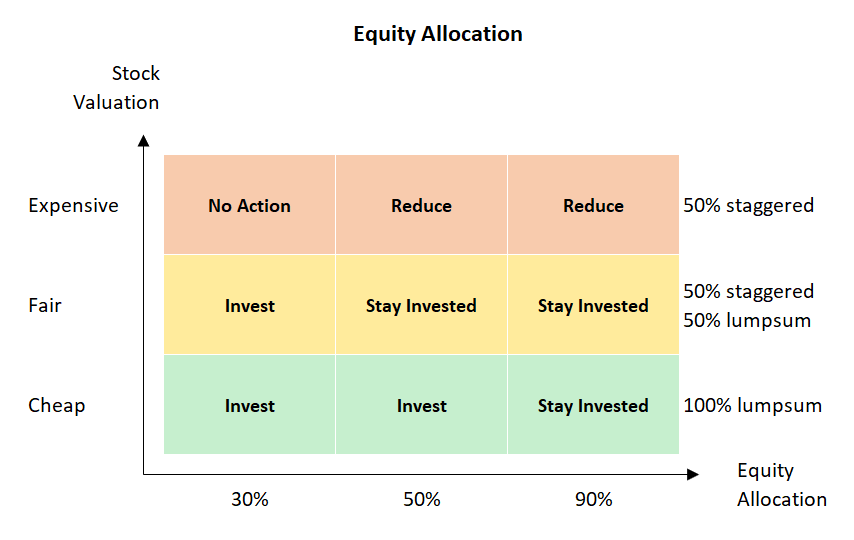Viewport: 854px width, 540px height.
Task: Click the right-pointing arrowhead of the allocation axis
Action: [x=692, y=475]
